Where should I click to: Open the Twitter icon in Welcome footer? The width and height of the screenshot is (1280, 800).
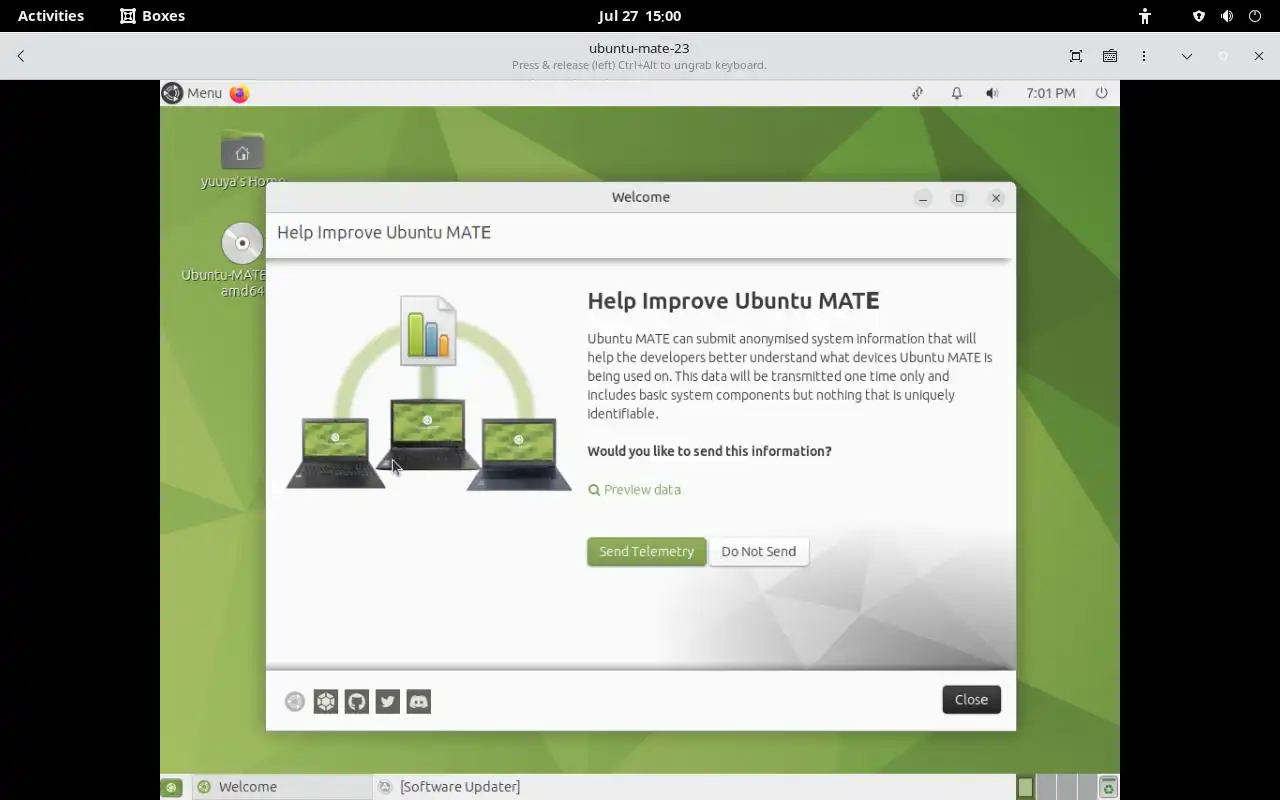point(388,702)
